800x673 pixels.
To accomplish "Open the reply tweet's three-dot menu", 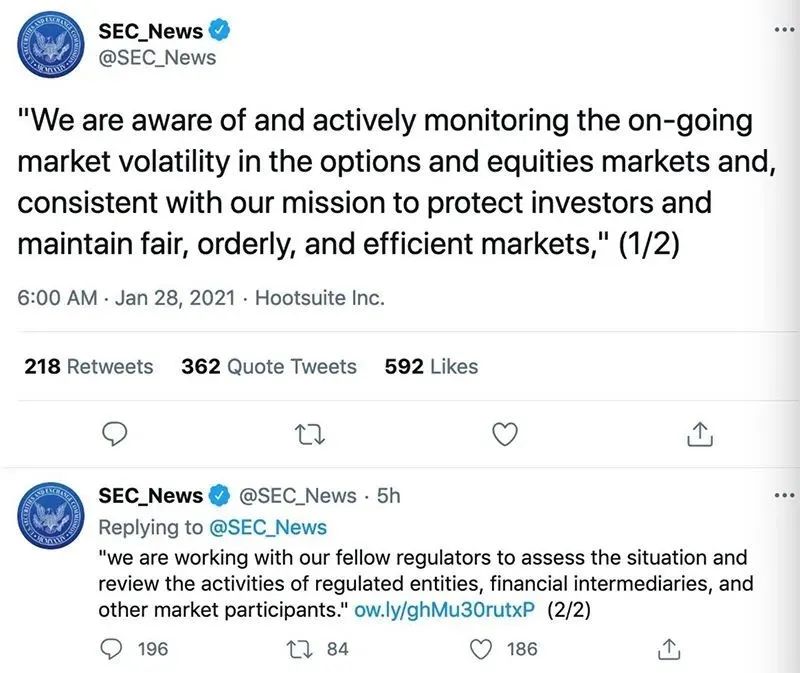I will [786, 495].
